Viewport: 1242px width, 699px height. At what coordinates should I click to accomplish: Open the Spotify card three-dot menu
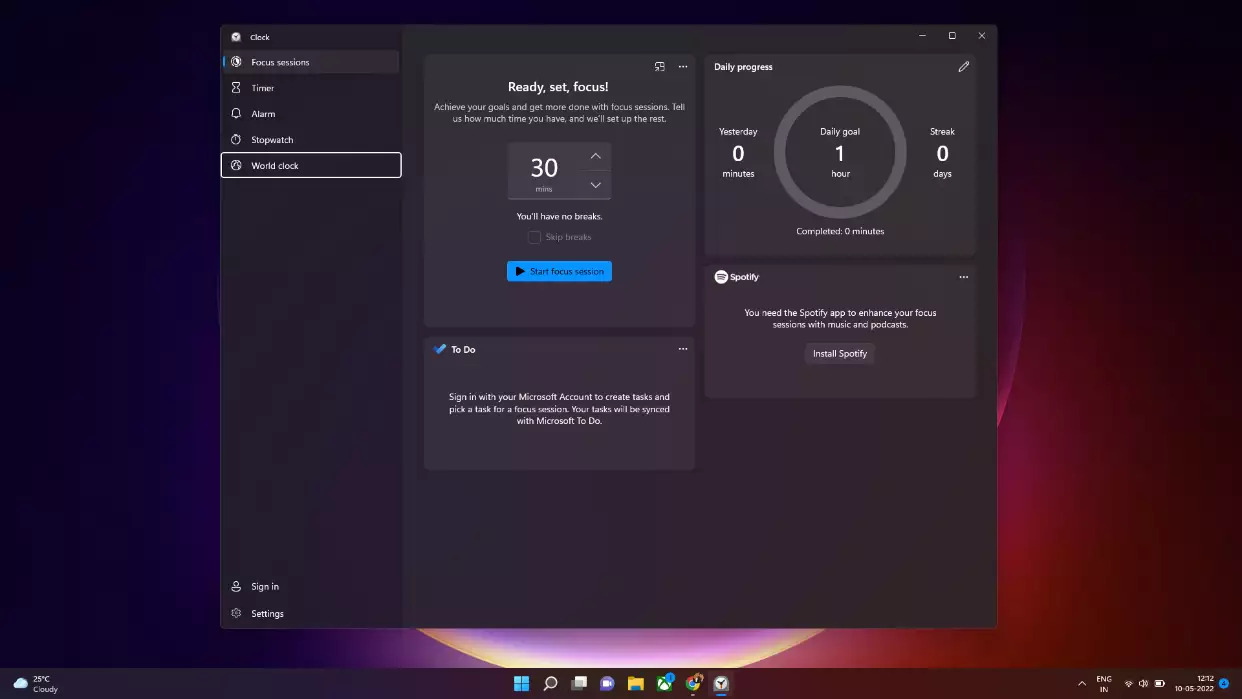click(x=964, y=277)
